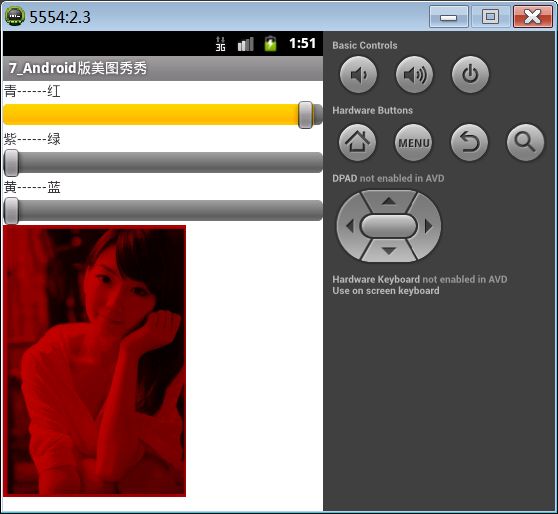Image resolution: width=558 pixels, height=514 pixels.
Task: Click the DPAD up arrow
Action: pyautogui.click(x=389, y=201)
